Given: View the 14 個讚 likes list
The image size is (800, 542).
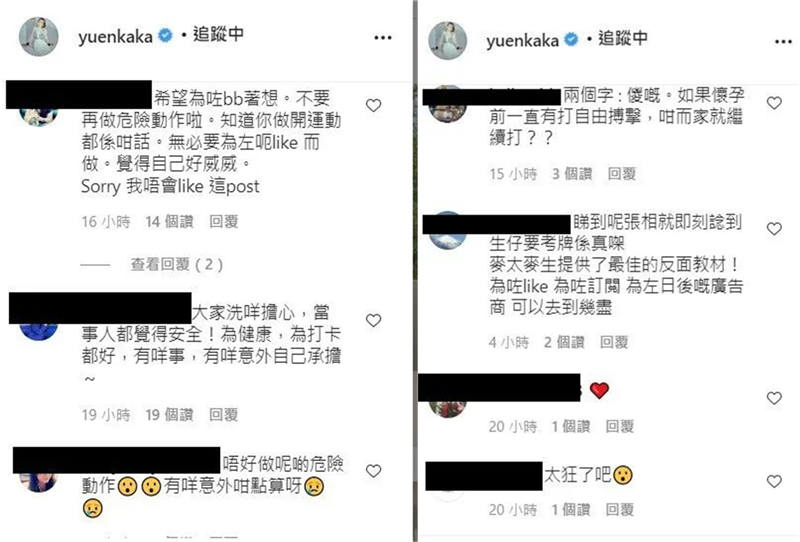Looking at the screenshot, I should (x=169, y=221).
